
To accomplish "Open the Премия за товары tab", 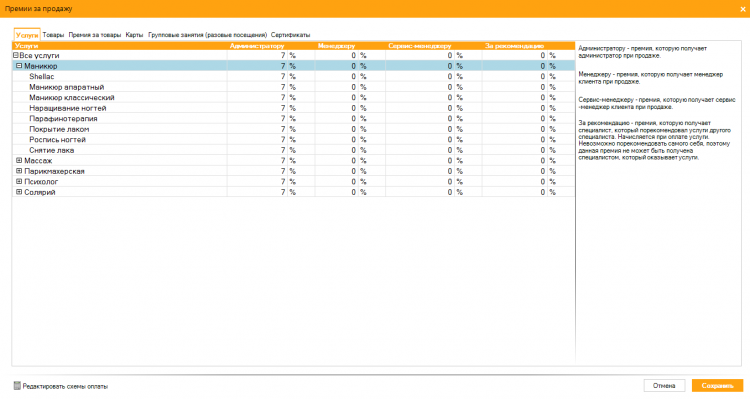I will click(95, 35).
